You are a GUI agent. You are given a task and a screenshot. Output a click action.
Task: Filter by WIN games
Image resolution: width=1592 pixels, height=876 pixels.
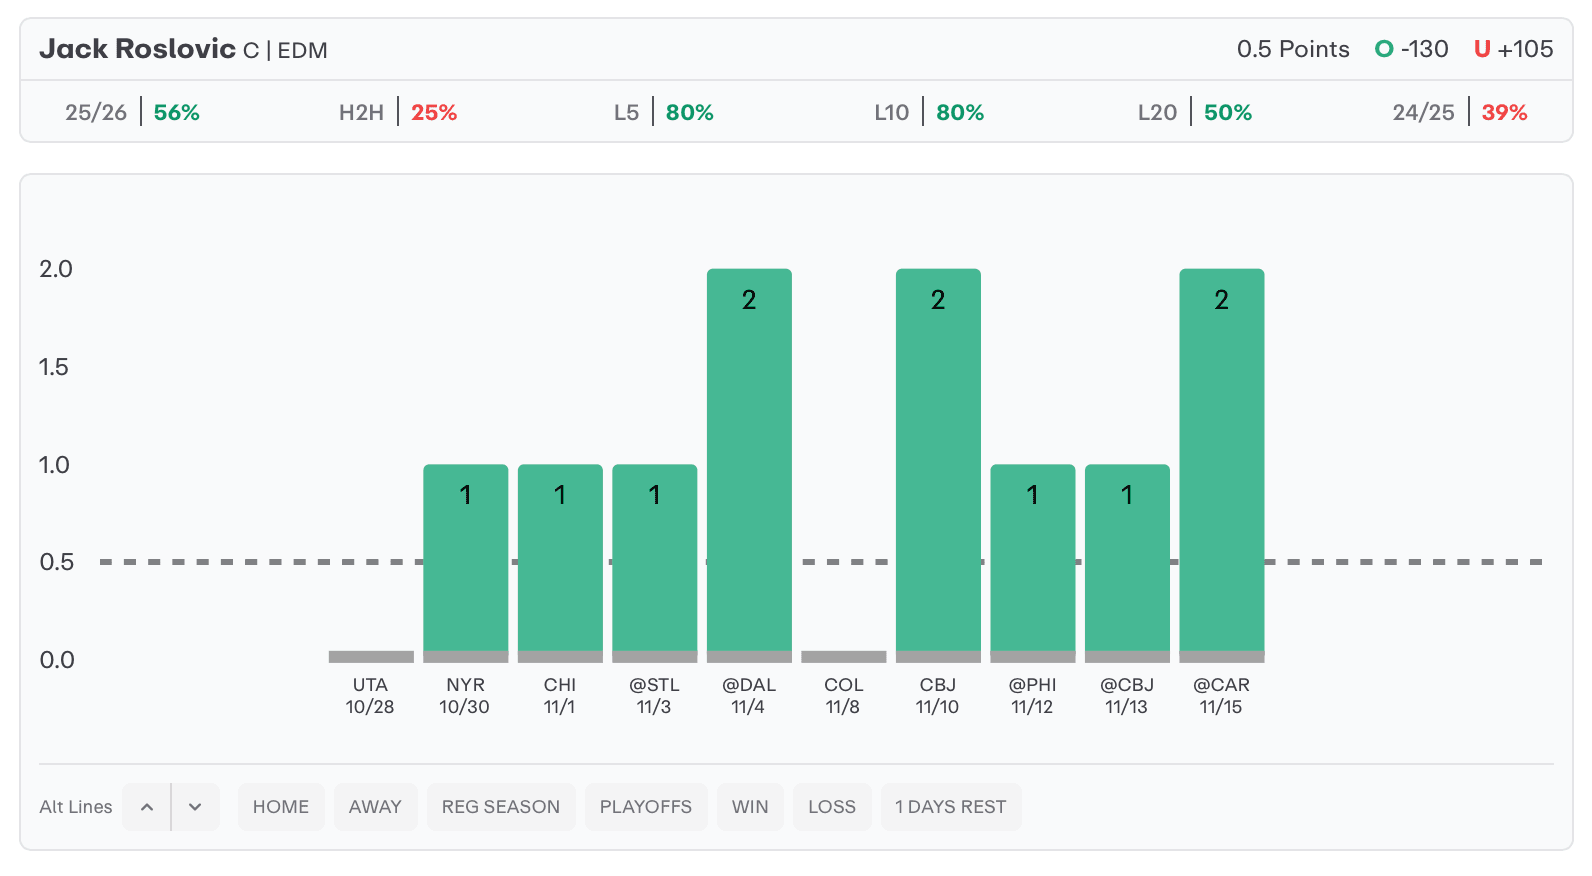(750, 807)
